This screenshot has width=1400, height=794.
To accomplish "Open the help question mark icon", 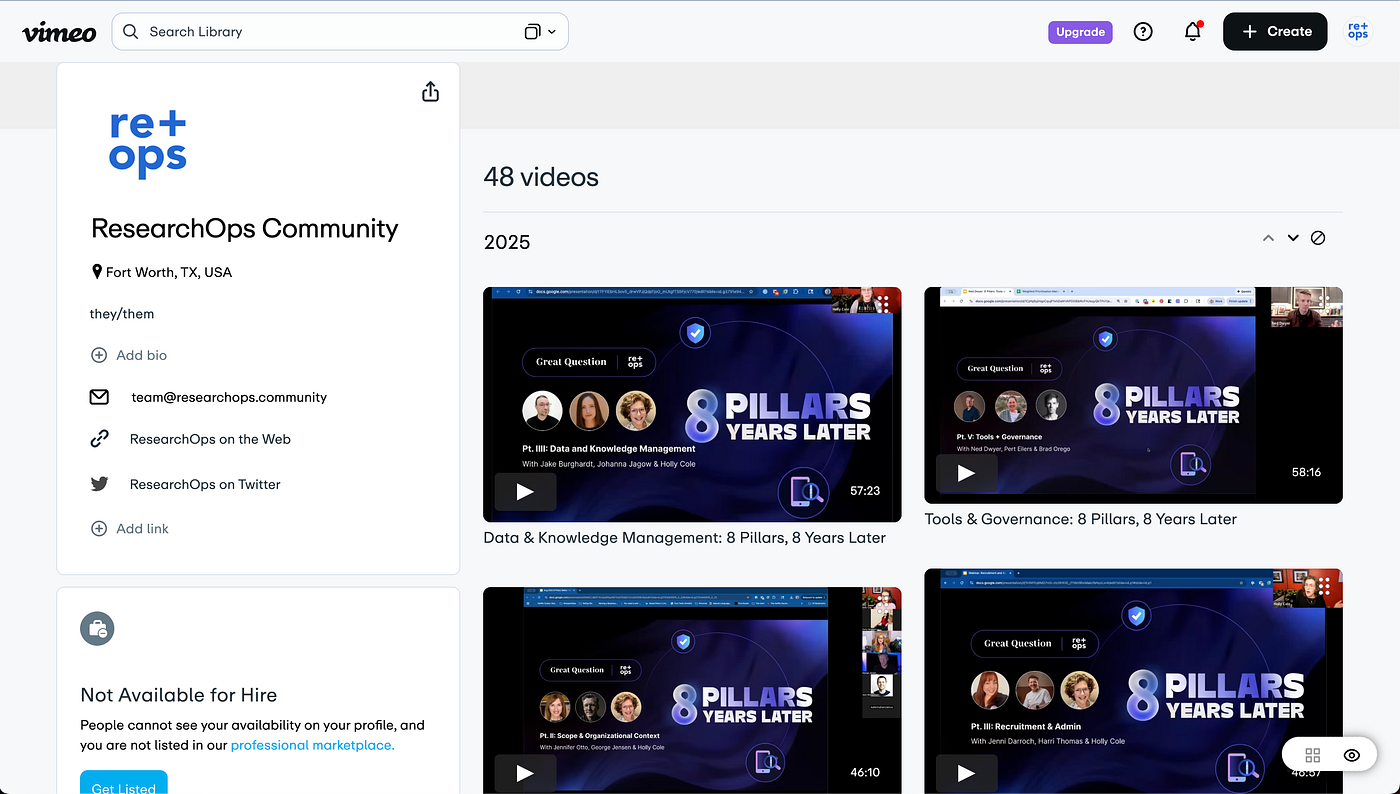I will click(x=1143, y=32).
